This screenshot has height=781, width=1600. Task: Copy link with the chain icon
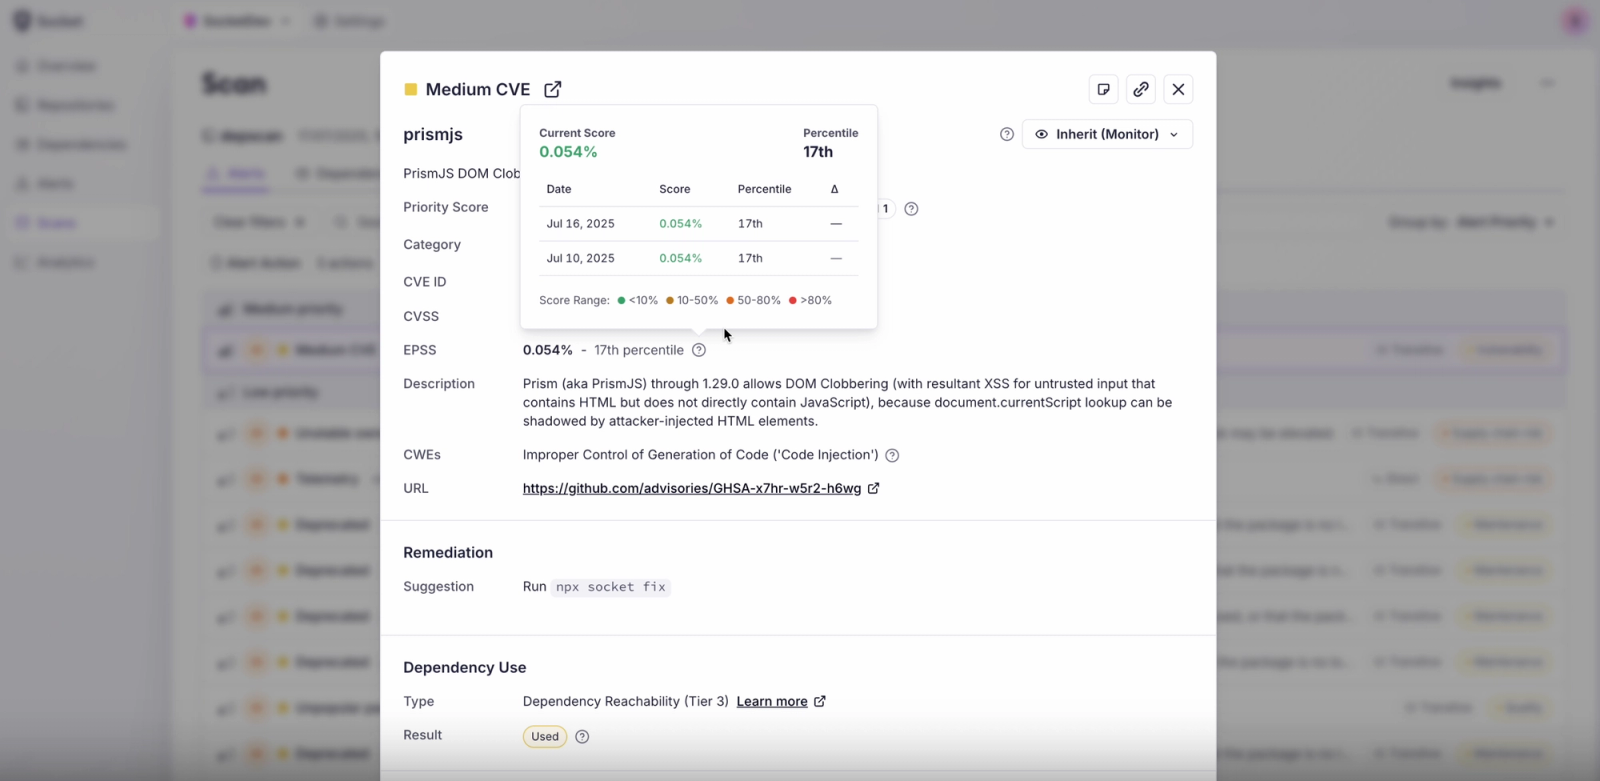[1141, 89]
